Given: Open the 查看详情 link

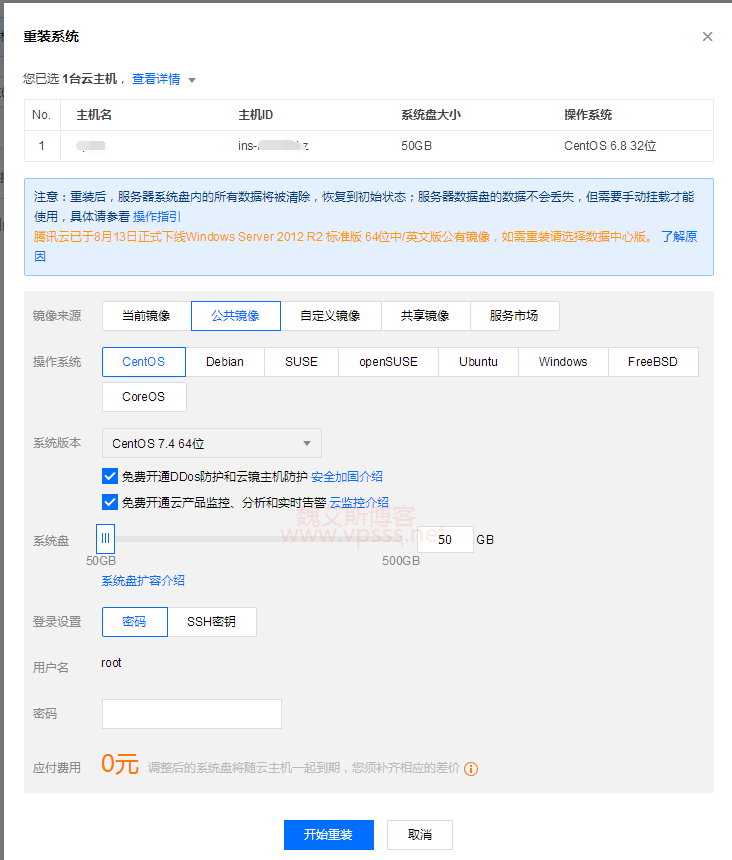Looking at the screenshot, I should [x=156, y=79].
